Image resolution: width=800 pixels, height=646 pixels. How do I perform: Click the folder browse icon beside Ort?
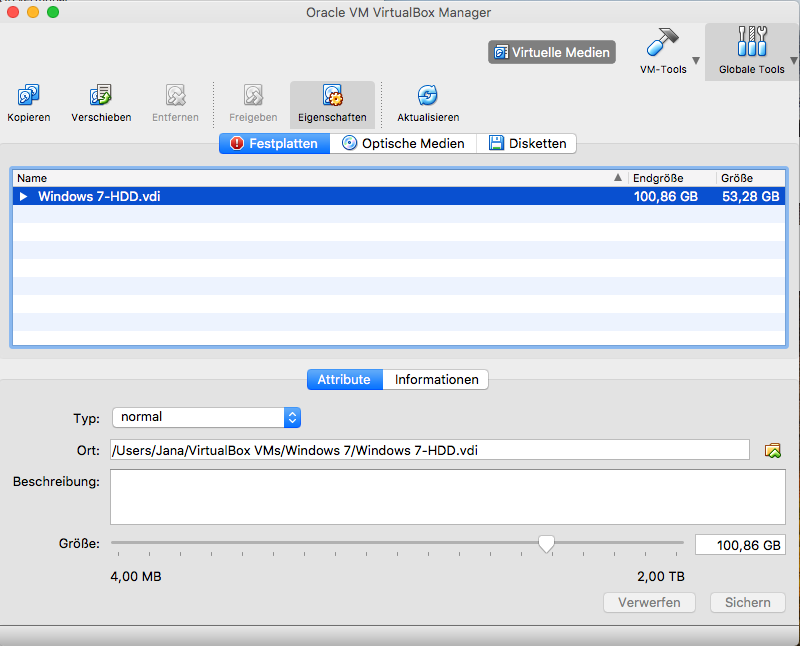coord(772,451)
